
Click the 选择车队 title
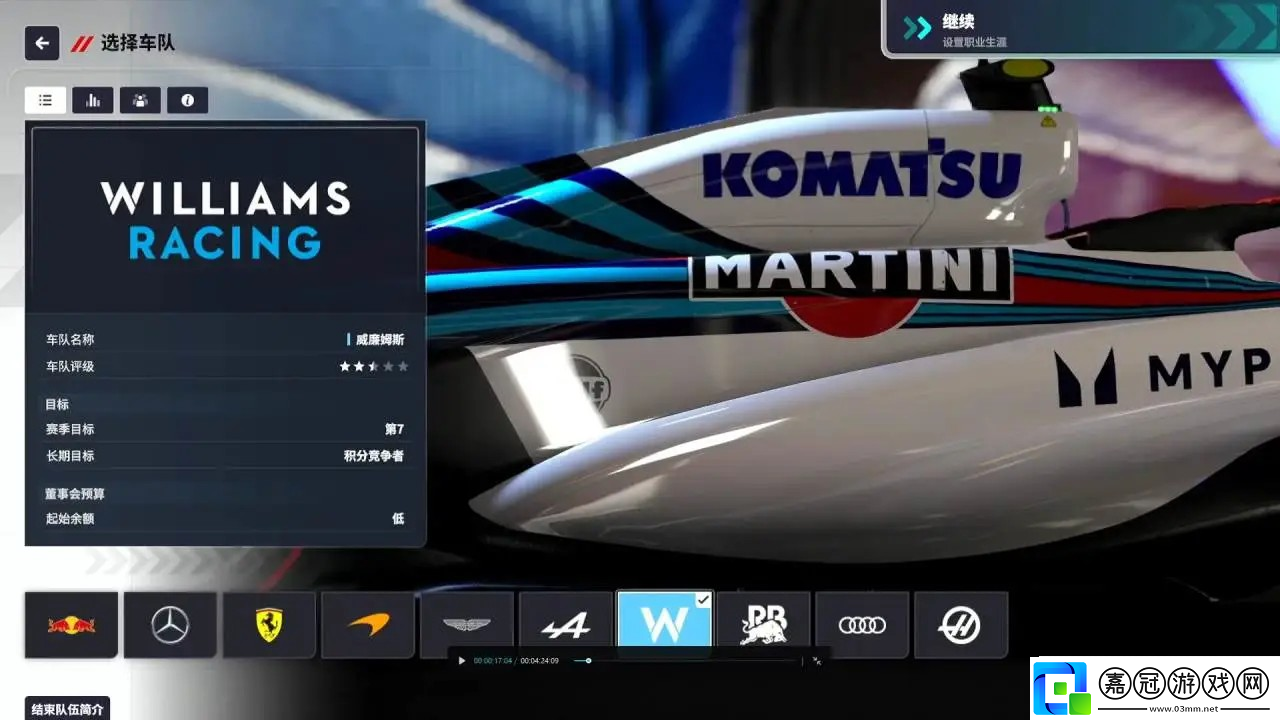138,43
